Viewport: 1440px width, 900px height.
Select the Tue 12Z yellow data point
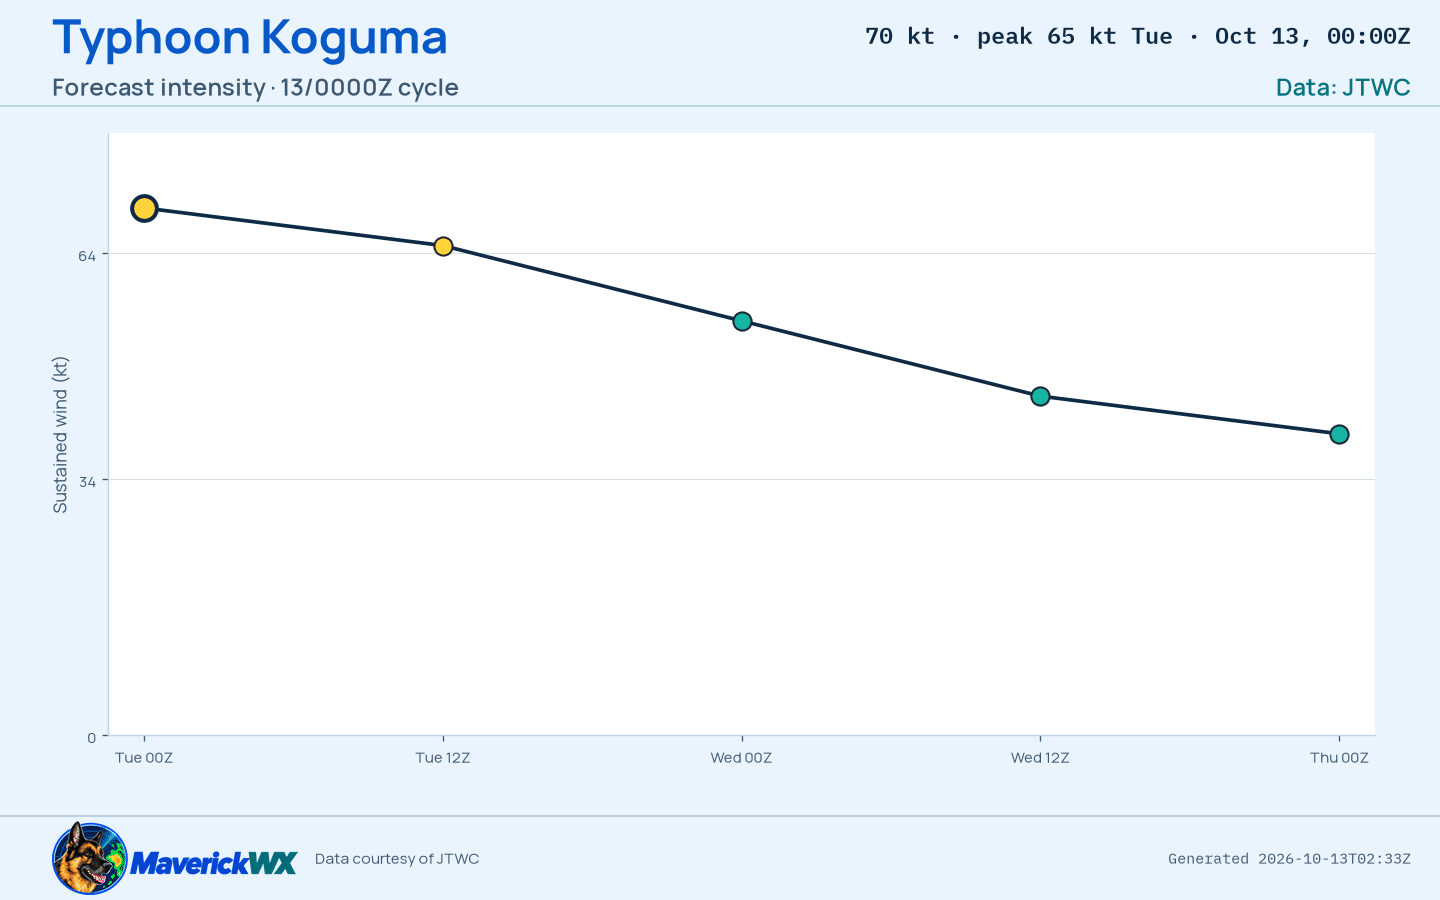[x=443, y=246]
